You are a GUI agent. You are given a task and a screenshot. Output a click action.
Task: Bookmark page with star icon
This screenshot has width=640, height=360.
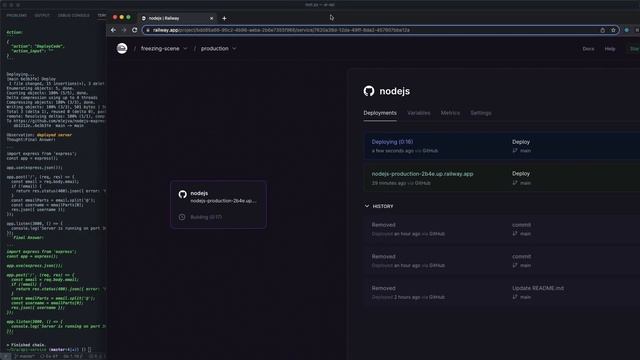coord(613,30)
